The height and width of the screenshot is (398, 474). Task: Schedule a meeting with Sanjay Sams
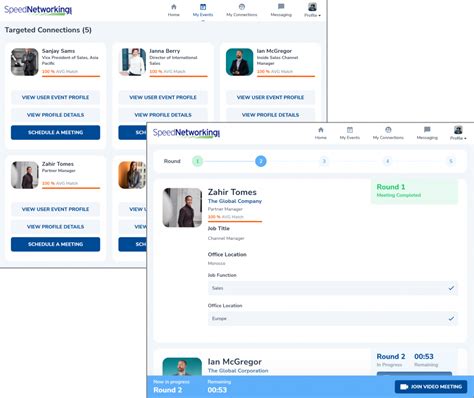pos(55,132)
